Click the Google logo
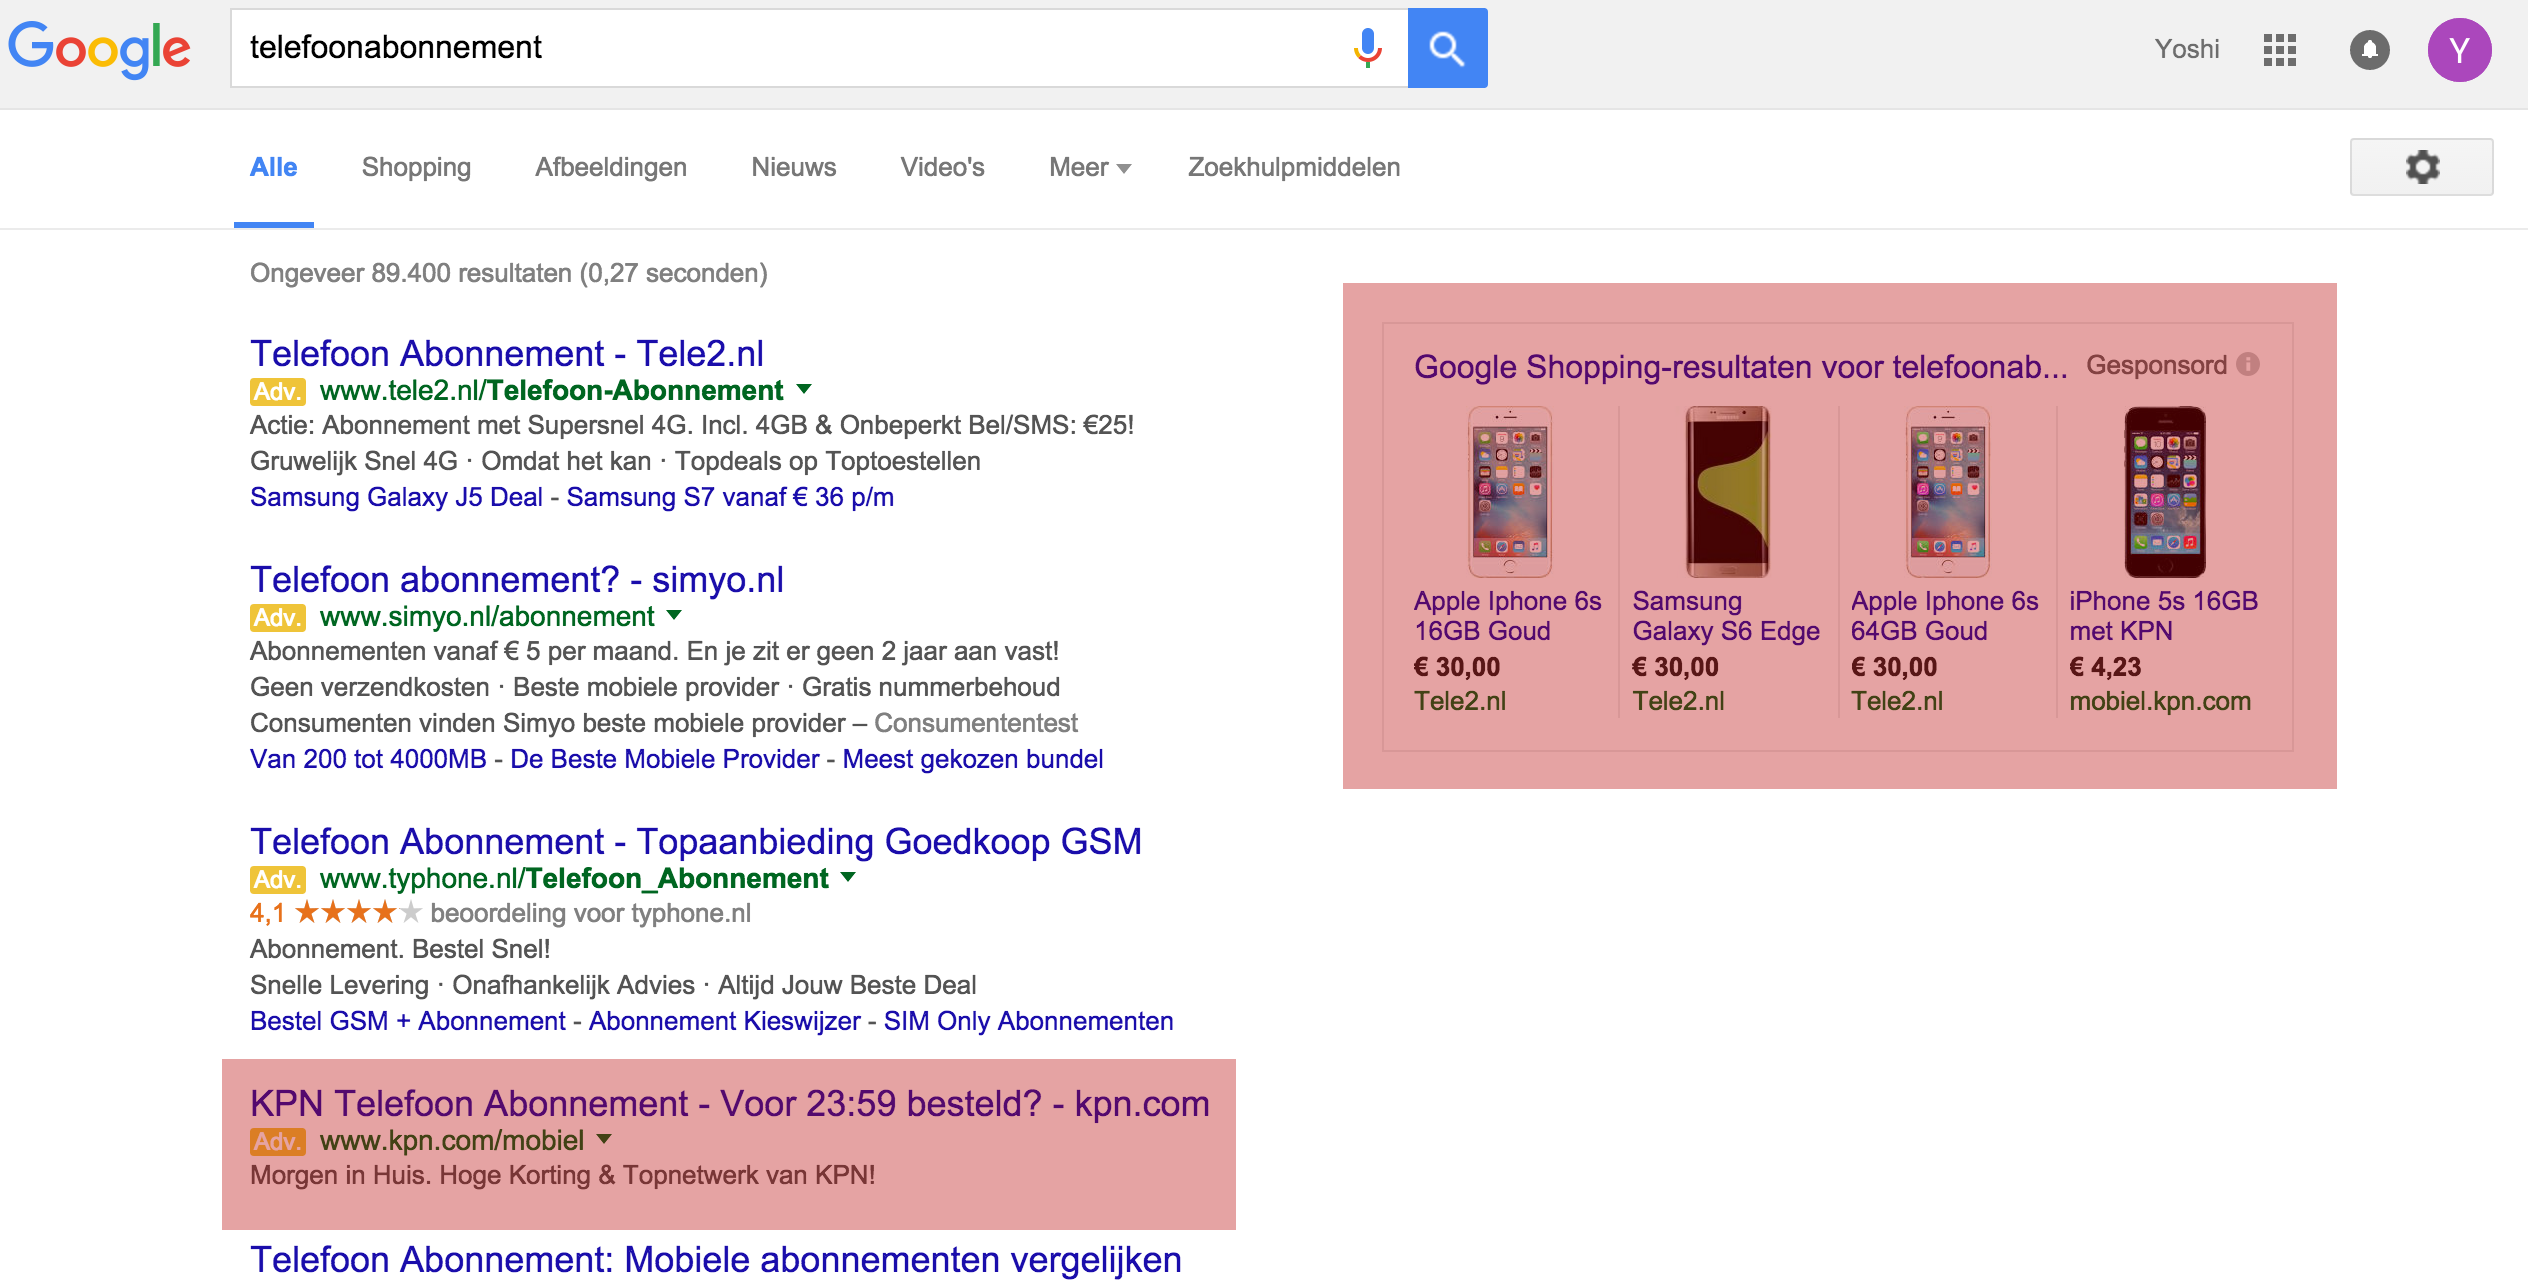Screen dimensions: 2528x1286 click(x=99, y=48)
